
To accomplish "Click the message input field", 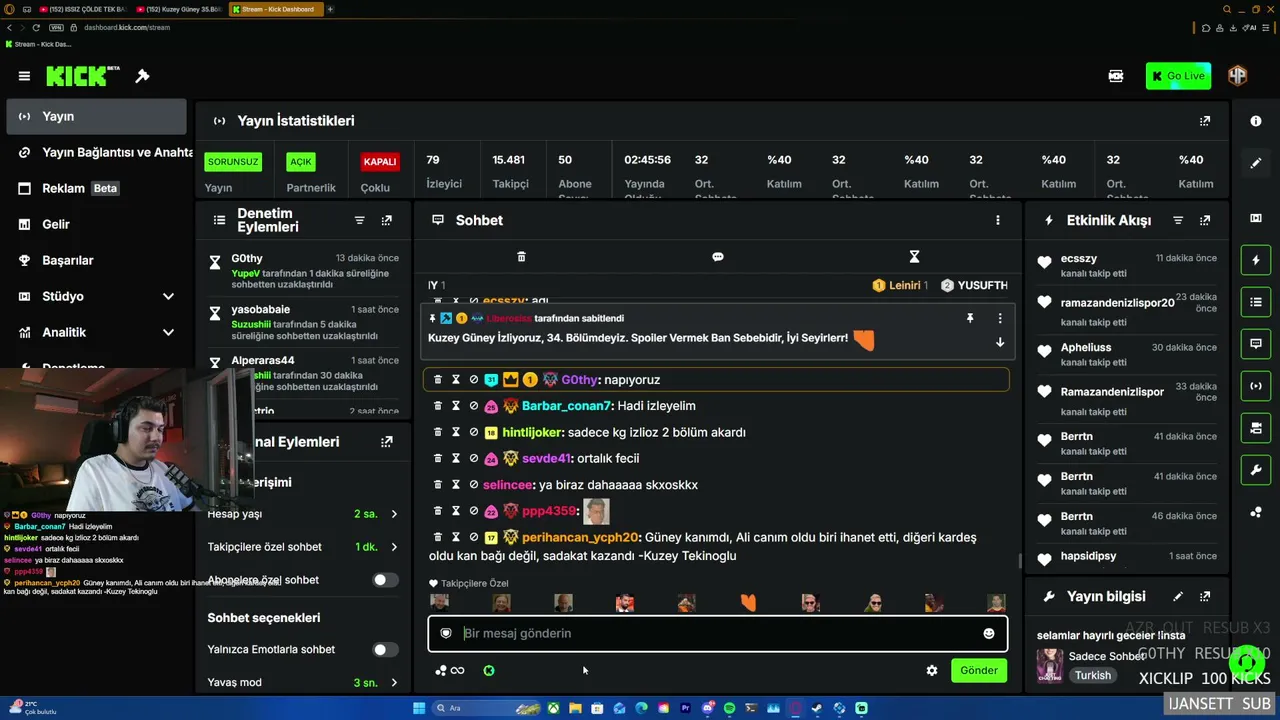I will coord(718,633).
